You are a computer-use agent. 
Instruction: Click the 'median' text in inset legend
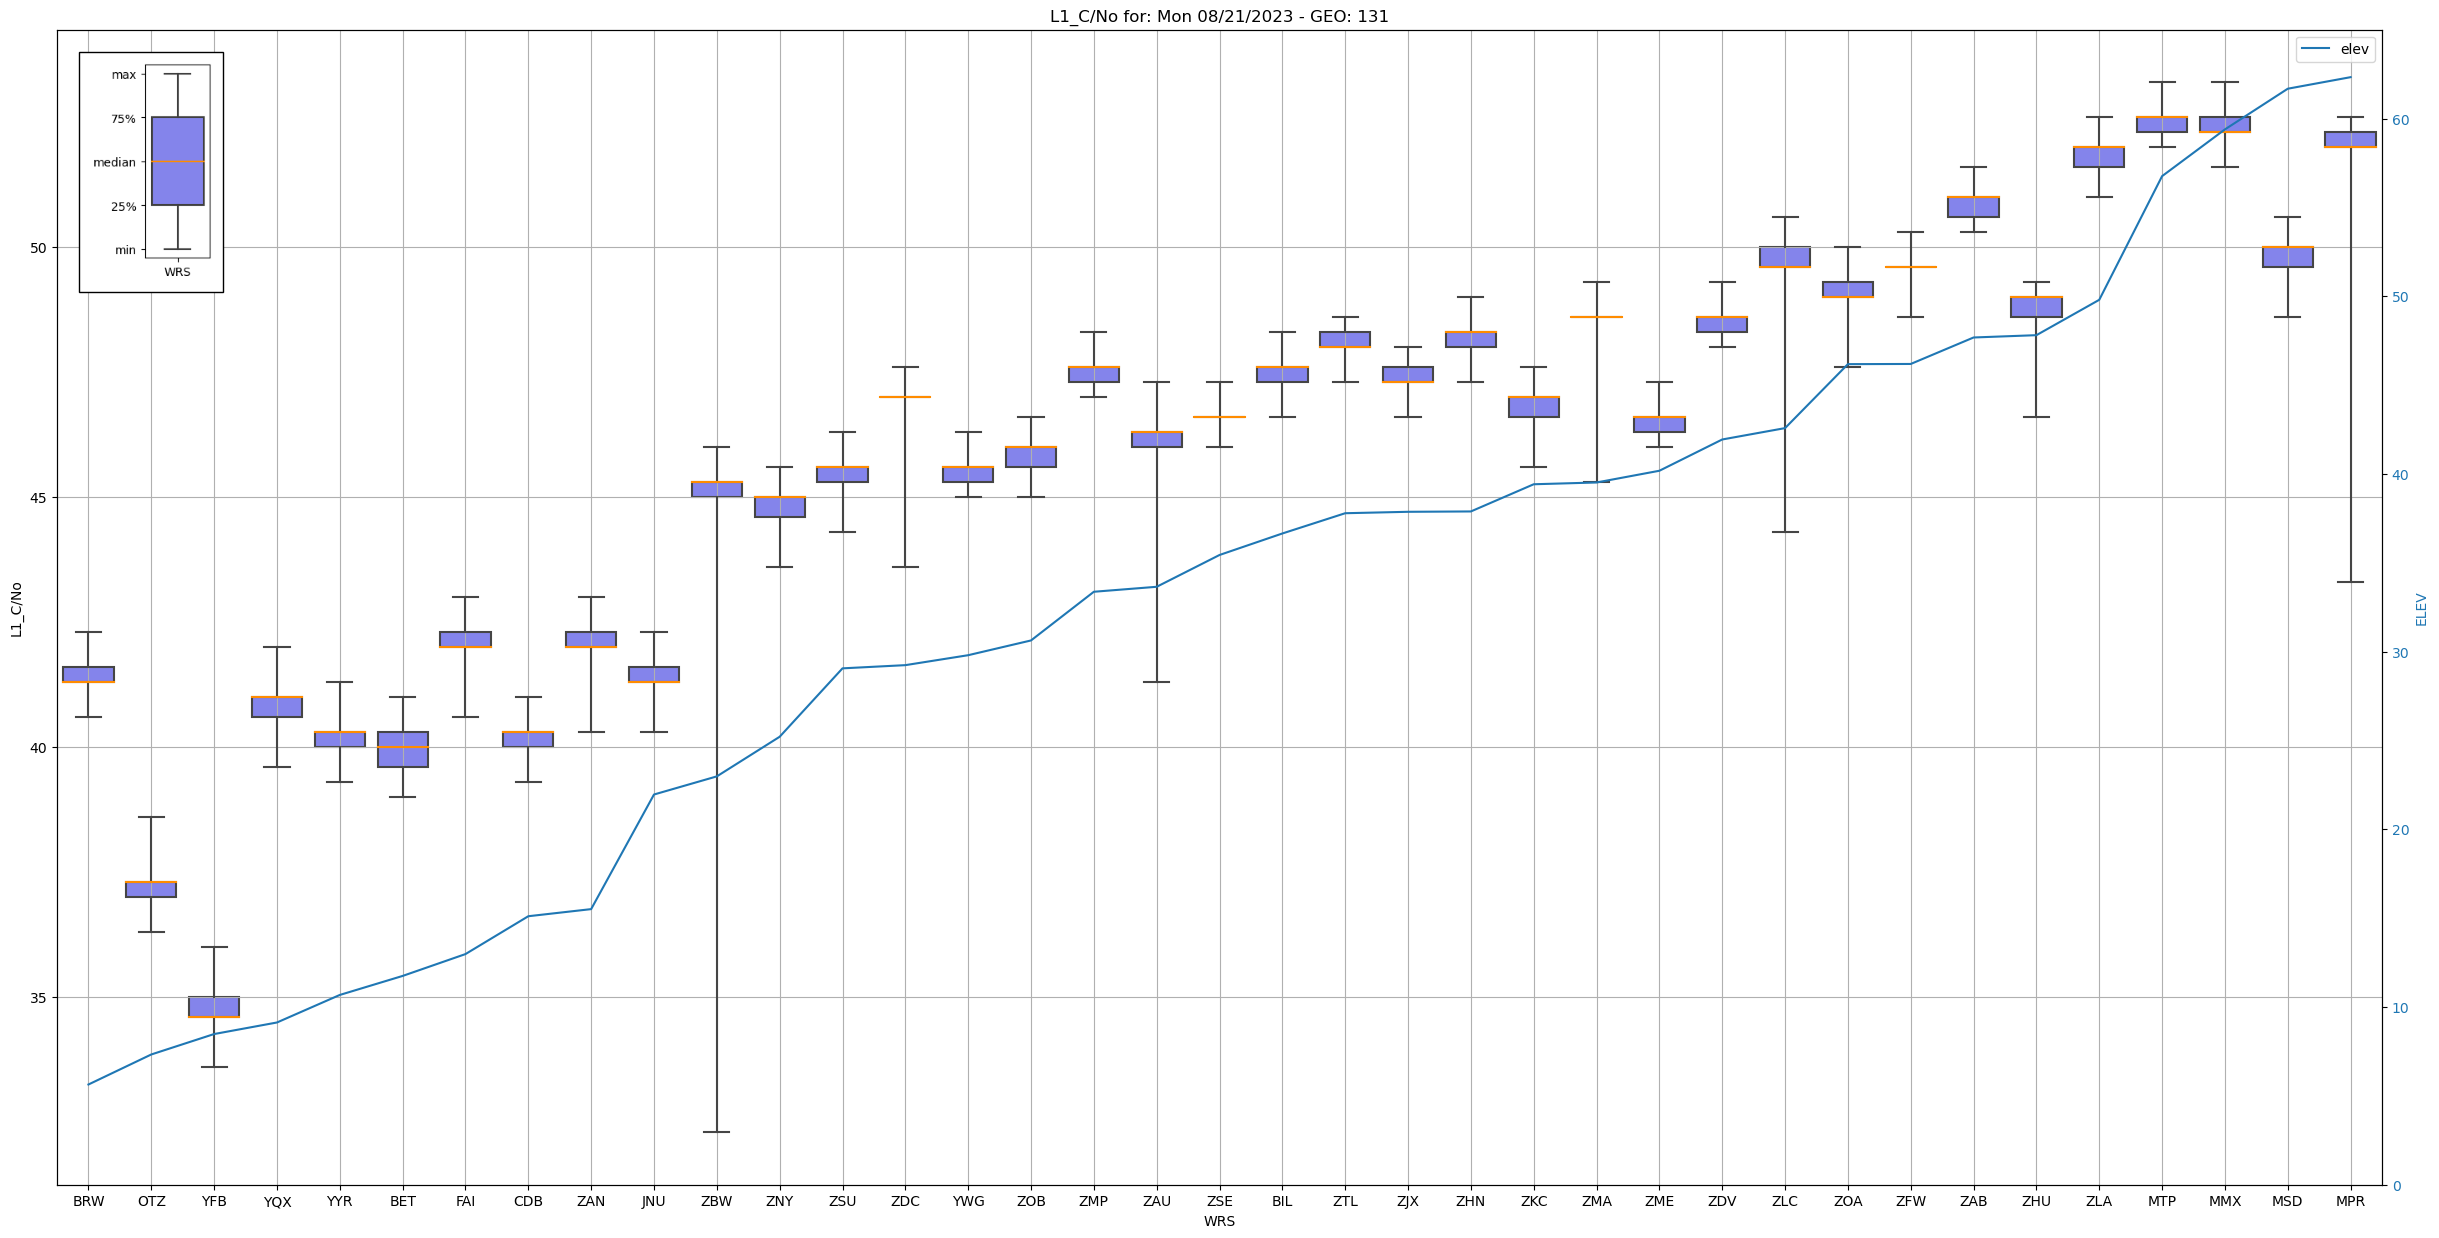pyautogui.click(x=114, y=162)
